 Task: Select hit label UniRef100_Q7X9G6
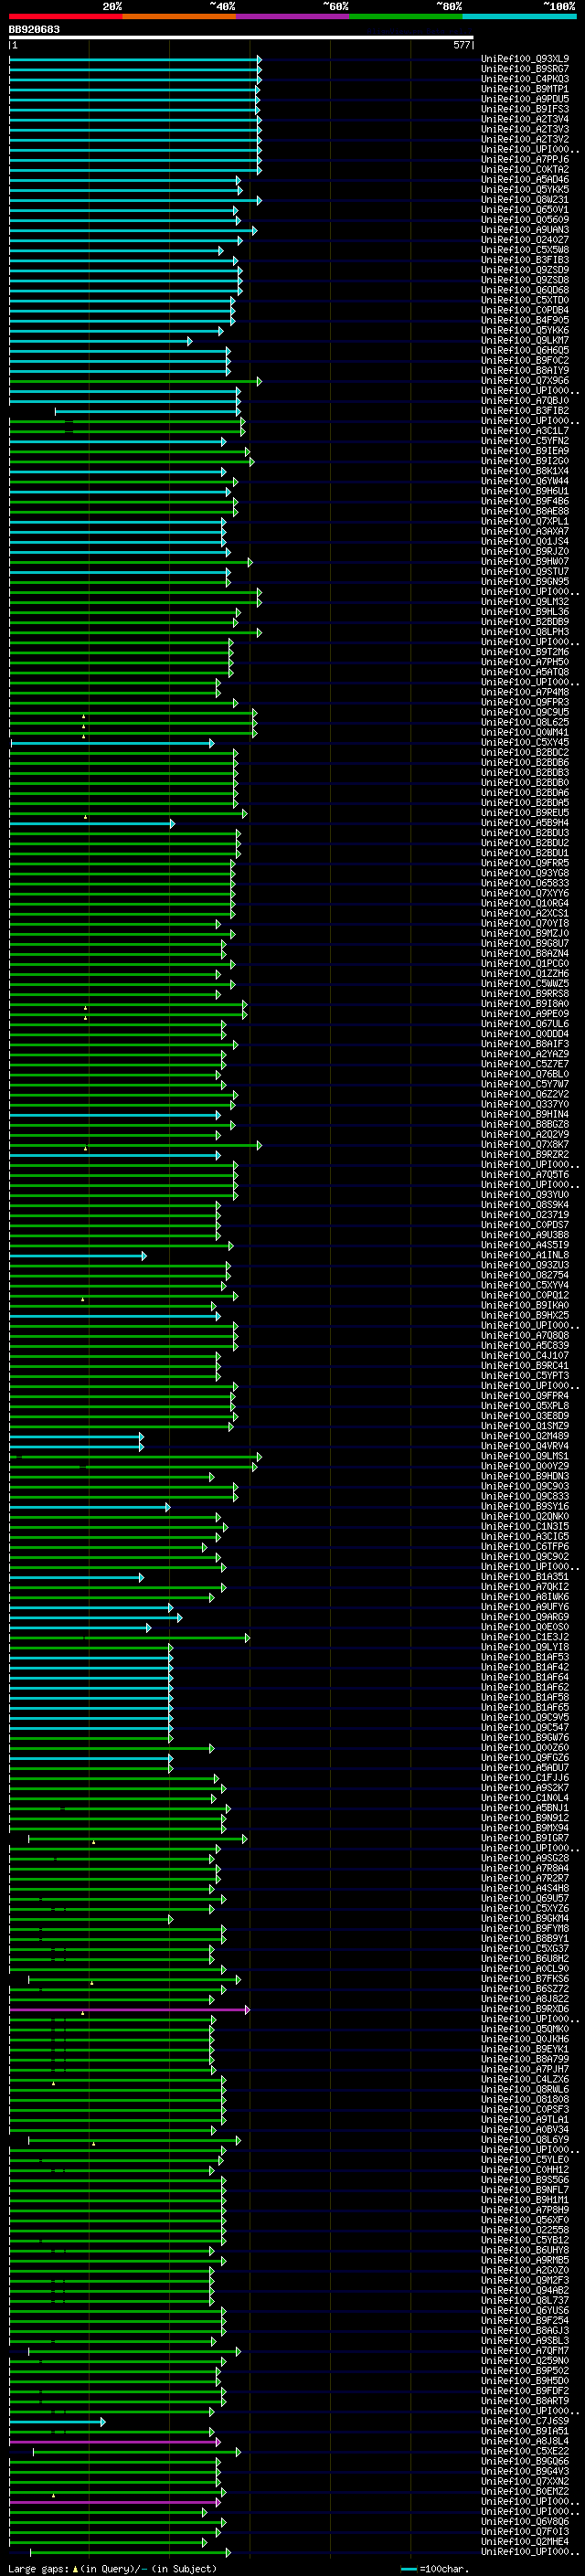click(x=525, y=381)
